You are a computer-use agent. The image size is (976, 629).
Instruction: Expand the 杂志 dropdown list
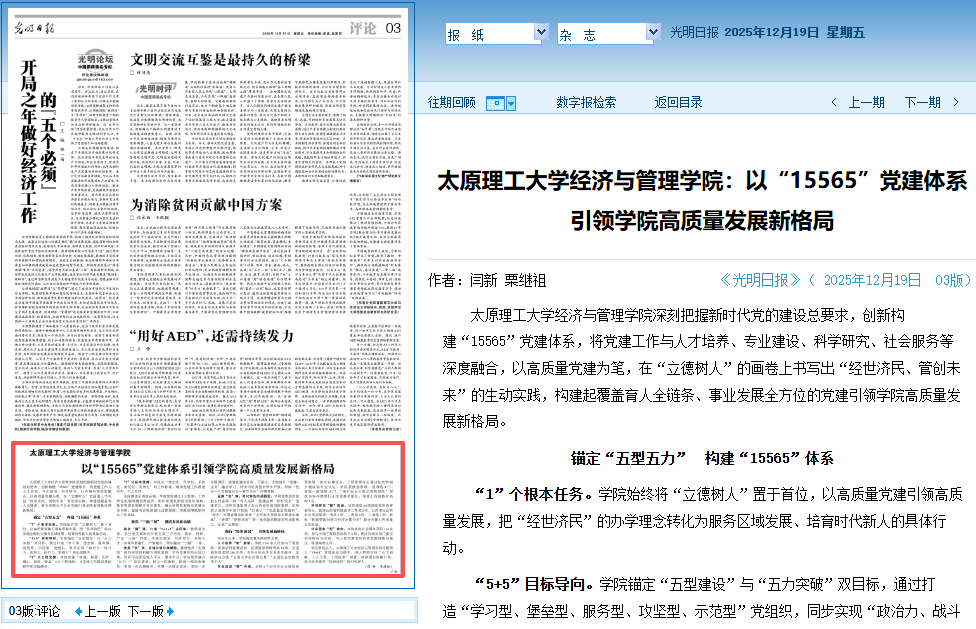[x=608, y=34]
